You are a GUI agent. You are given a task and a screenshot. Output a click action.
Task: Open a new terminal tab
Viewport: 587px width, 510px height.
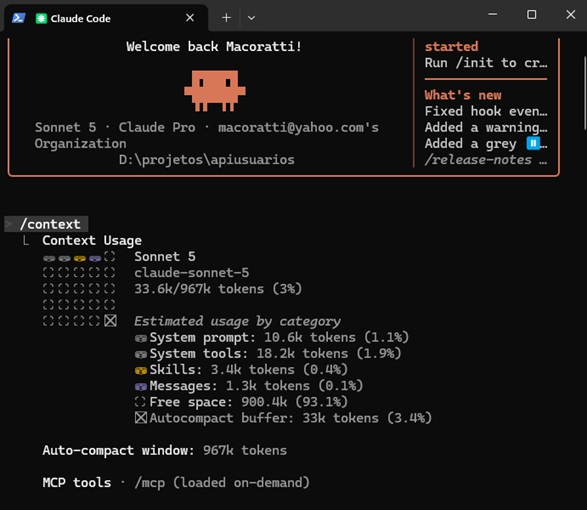point(226,18)
